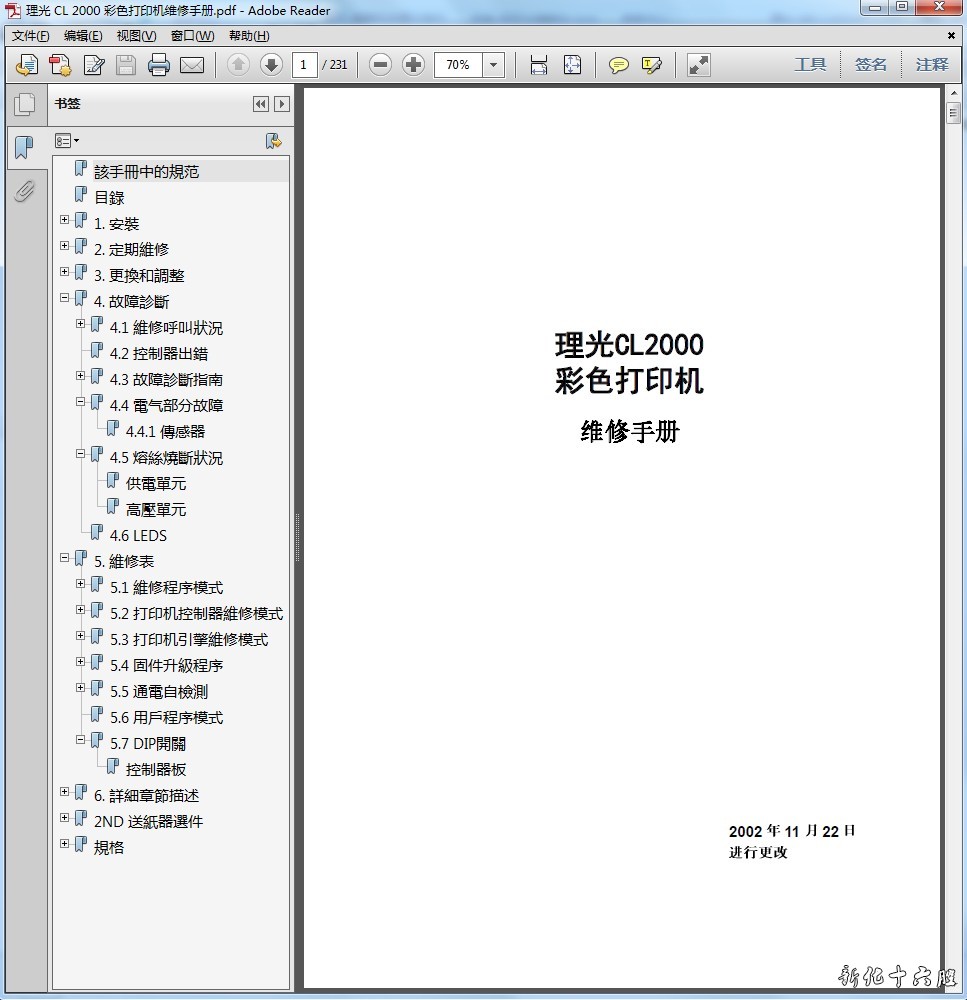
Task: Open the zoom percentage dropdown
Action: click(x=494, y=65)
